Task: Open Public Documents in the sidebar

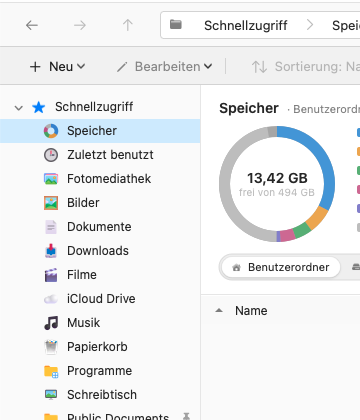Action: pyautogui.click(x=100, y=415)
